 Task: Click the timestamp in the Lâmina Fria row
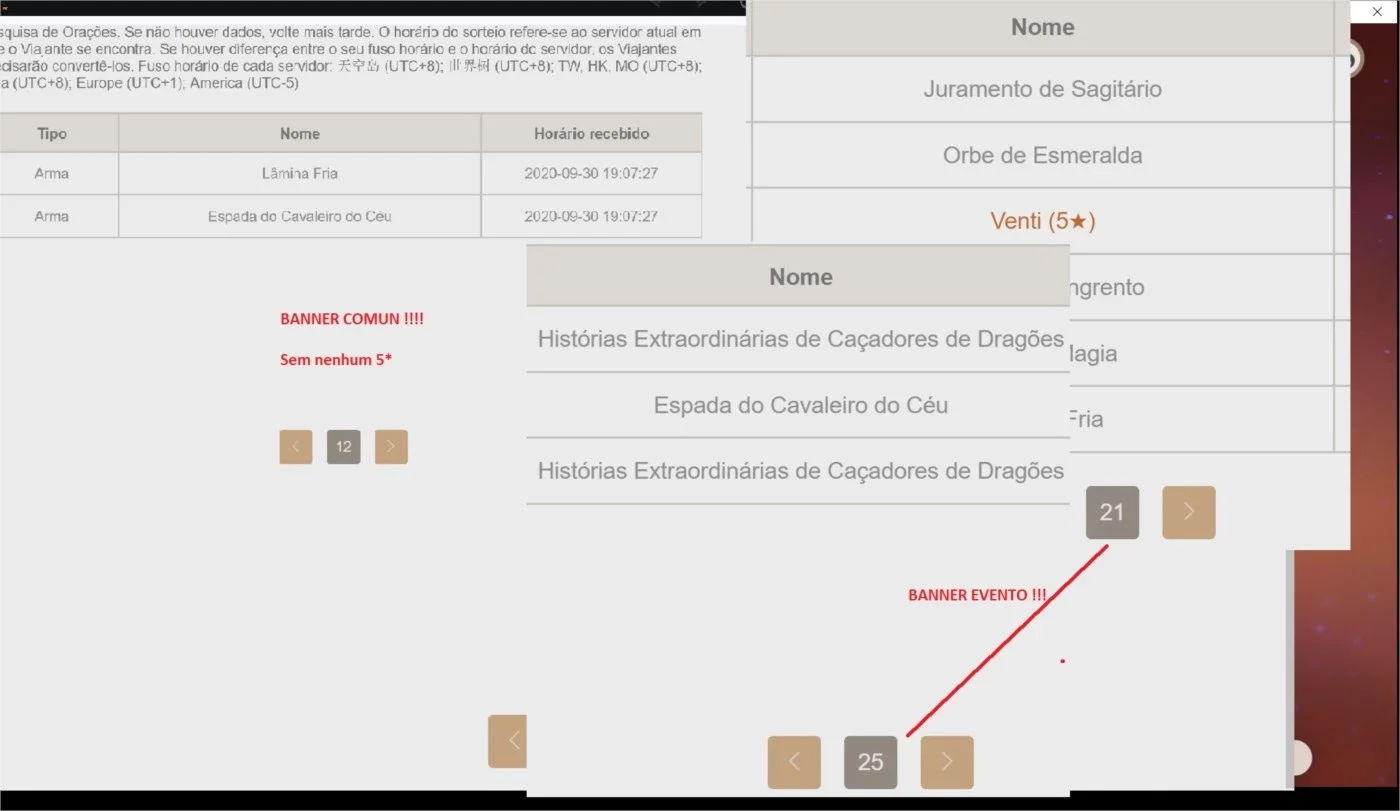591,174
